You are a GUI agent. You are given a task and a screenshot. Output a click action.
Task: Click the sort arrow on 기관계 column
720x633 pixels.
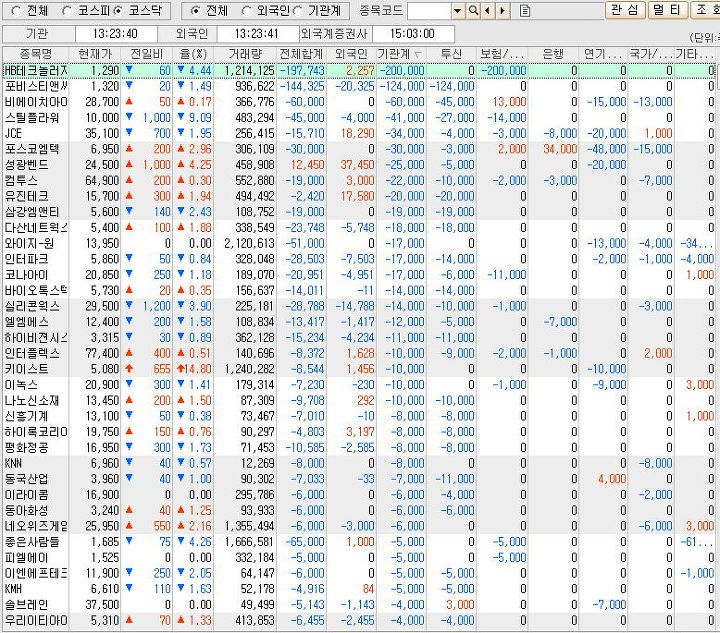417,55
